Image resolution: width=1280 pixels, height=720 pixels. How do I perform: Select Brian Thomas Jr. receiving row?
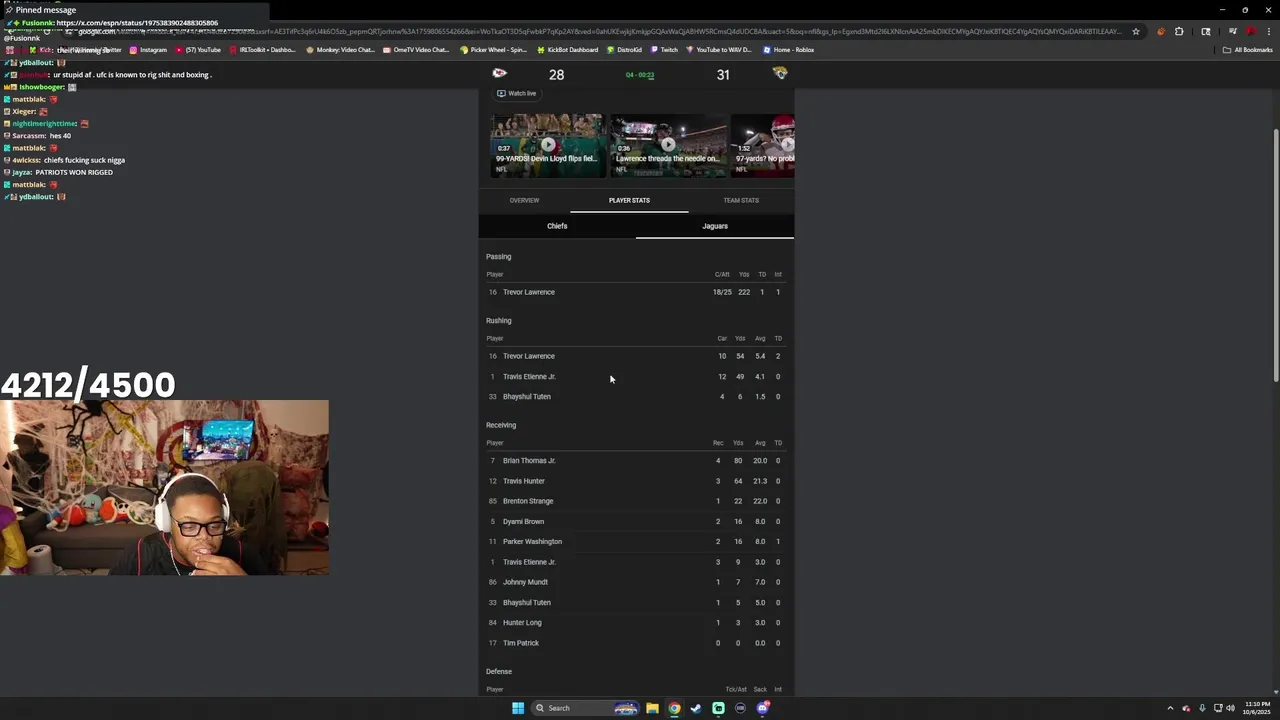[x=636, y=461]
